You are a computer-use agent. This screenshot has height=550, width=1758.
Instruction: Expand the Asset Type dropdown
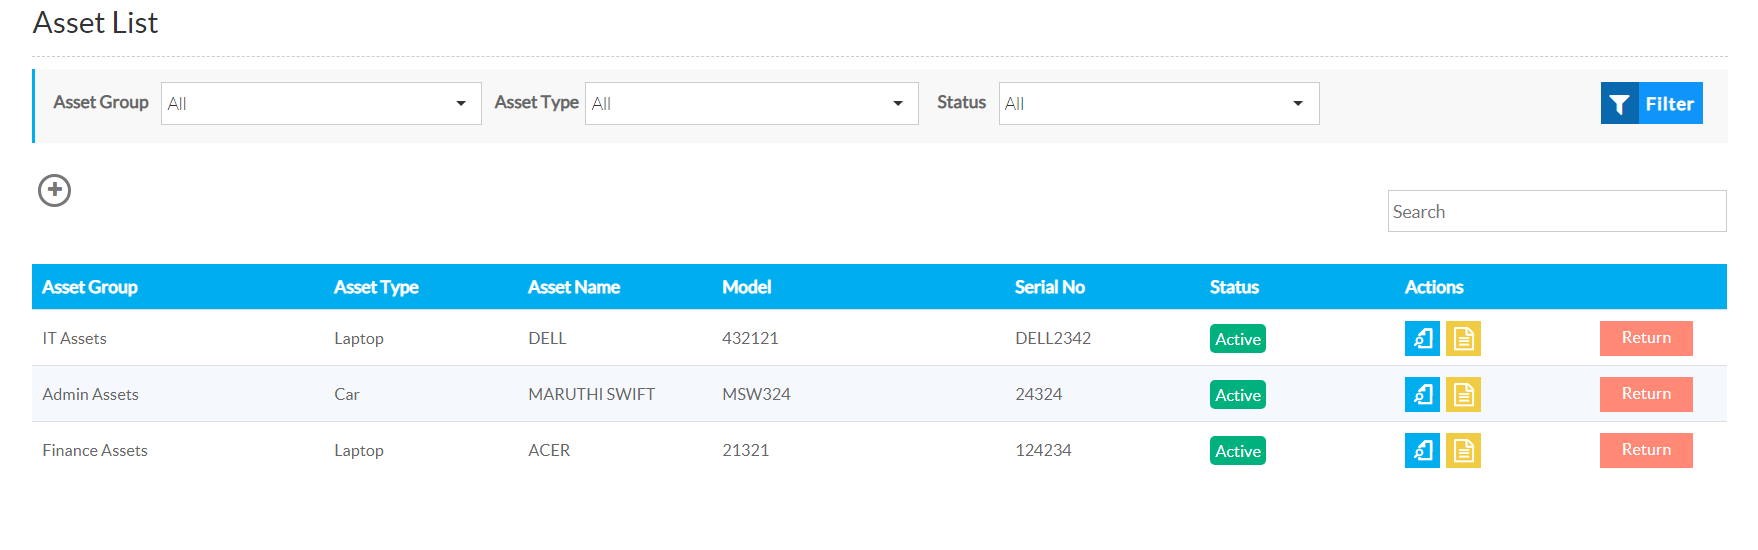752,103
